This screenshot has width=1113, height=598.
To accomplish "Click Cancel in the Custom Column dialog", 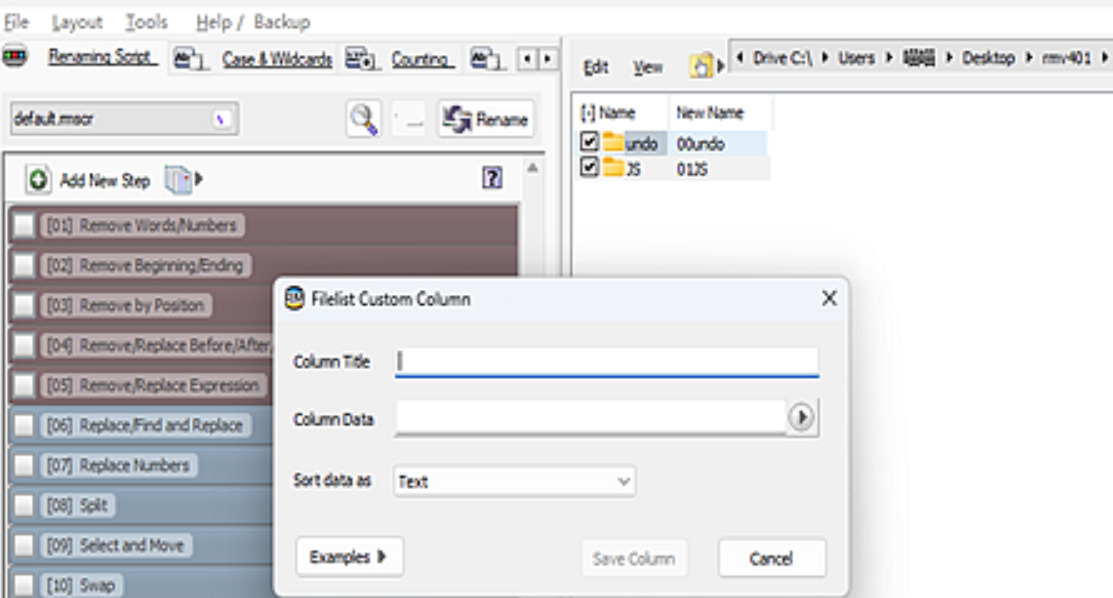I will click(x=771, y=558).
